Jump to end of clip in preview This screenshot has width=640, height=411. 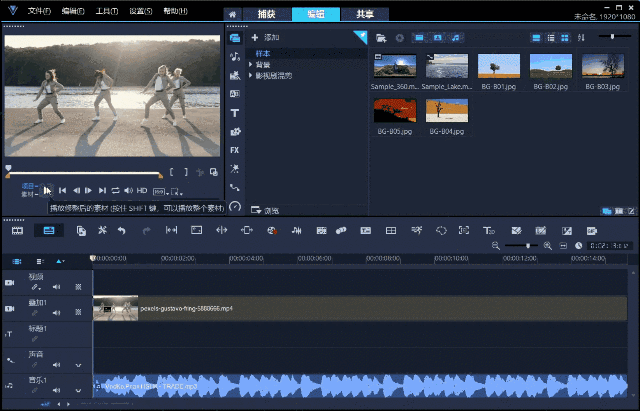(x=102, y=190)
